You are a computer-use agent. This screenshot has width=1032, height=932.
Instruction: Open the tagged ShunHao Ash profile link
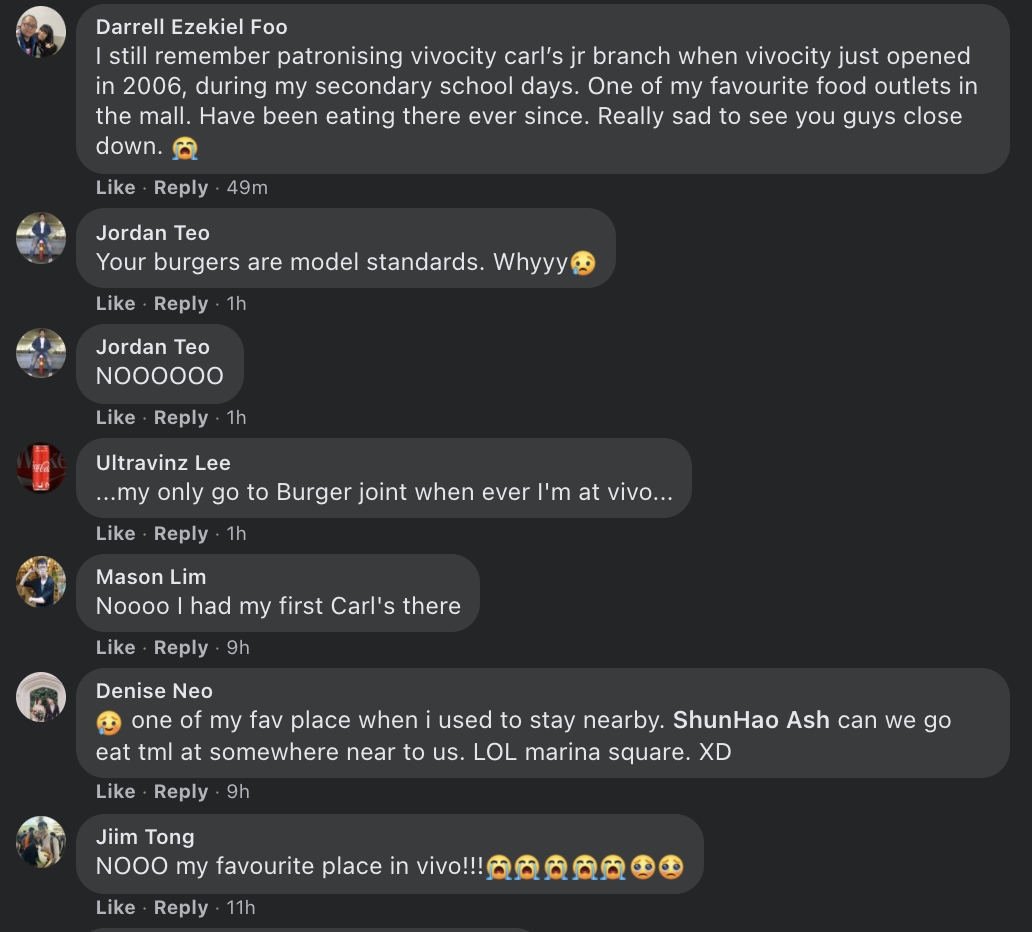coord(751,720)
